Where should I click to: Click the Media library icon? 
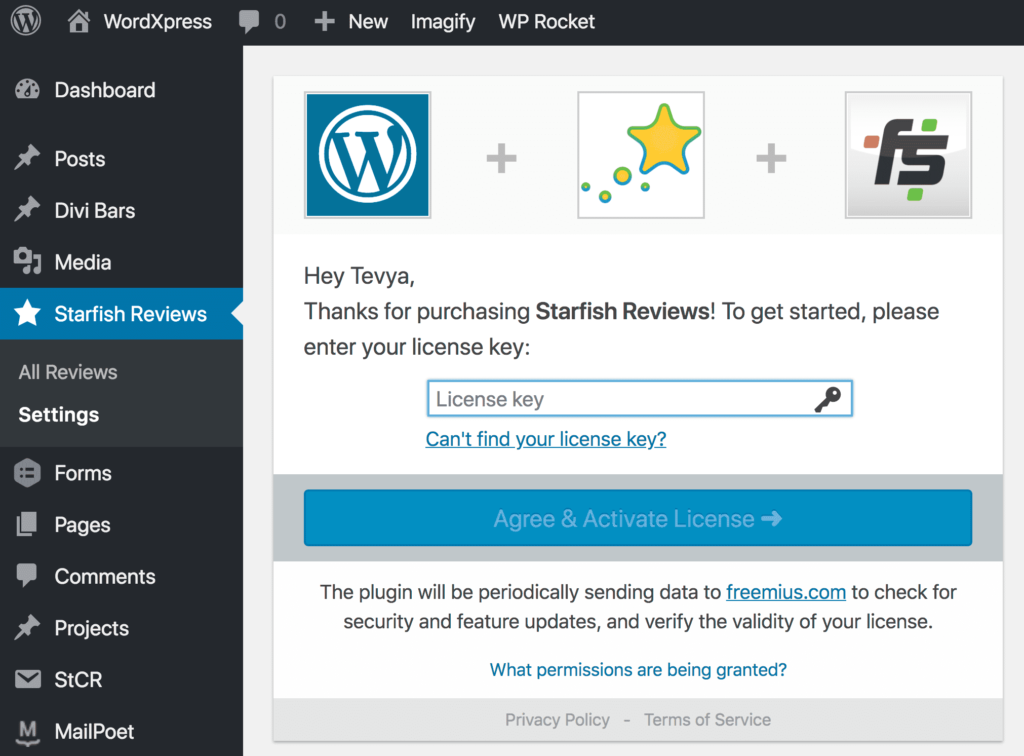27,261
